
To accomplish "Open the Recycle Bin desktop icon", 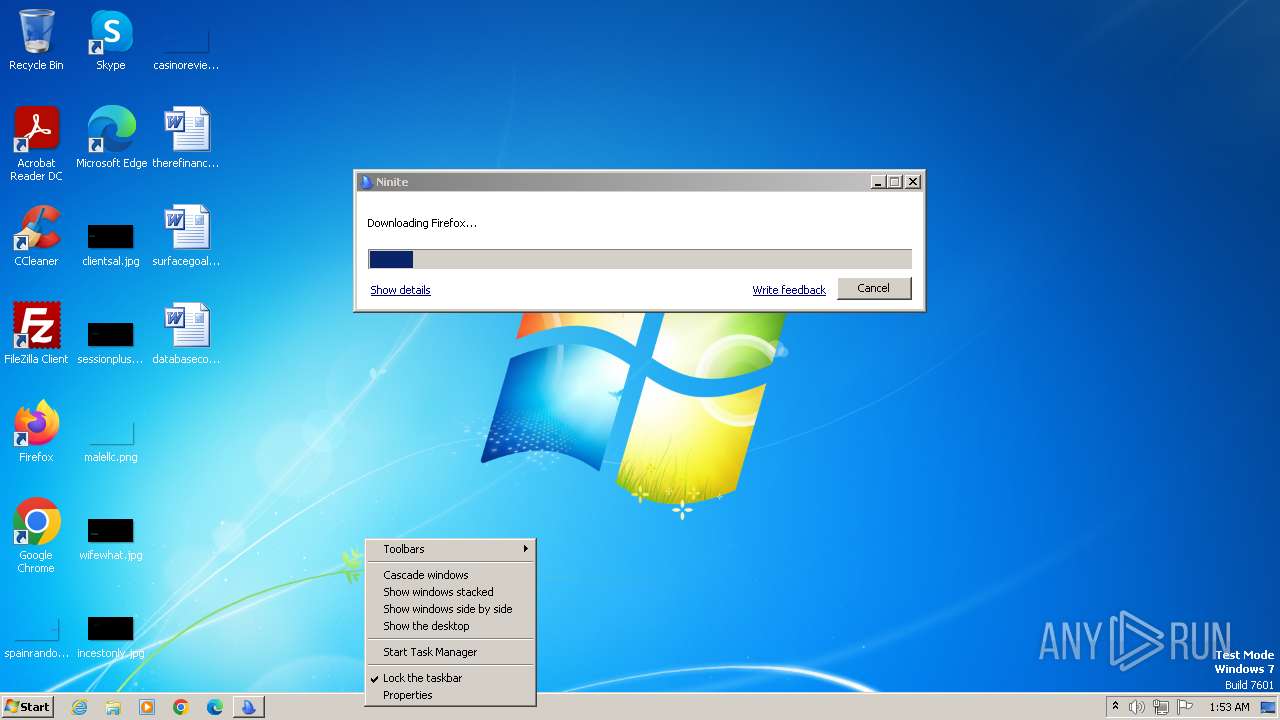I will (x=36, y=40).
